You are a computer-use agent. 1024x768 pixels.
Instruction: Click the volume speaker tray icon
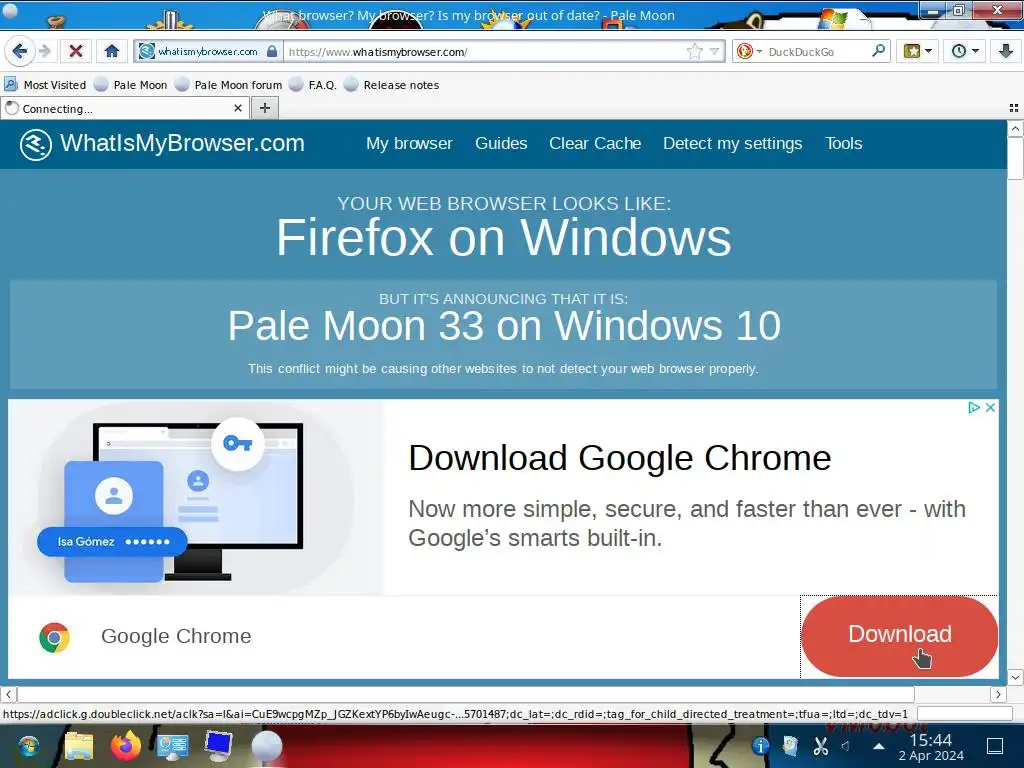pyautogui.click(x=846, y=746)
